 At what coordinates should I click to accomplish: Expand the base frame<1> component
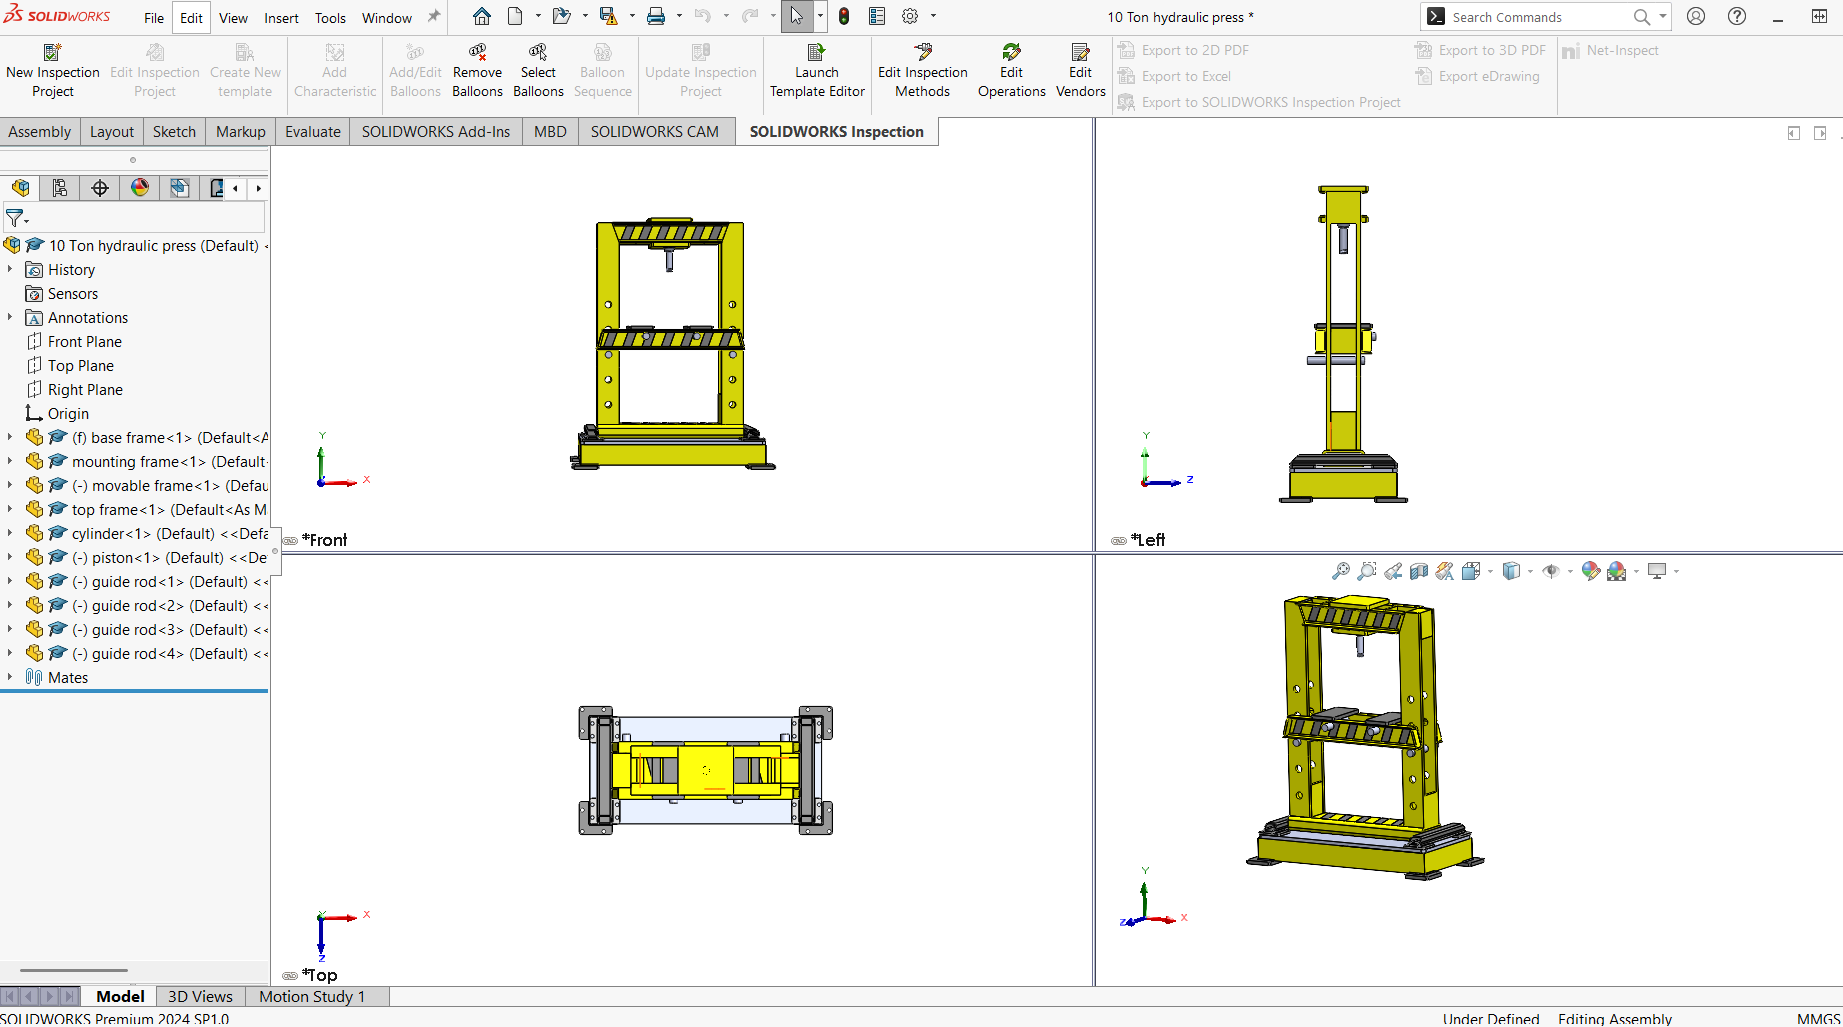(x=10, y=437)
